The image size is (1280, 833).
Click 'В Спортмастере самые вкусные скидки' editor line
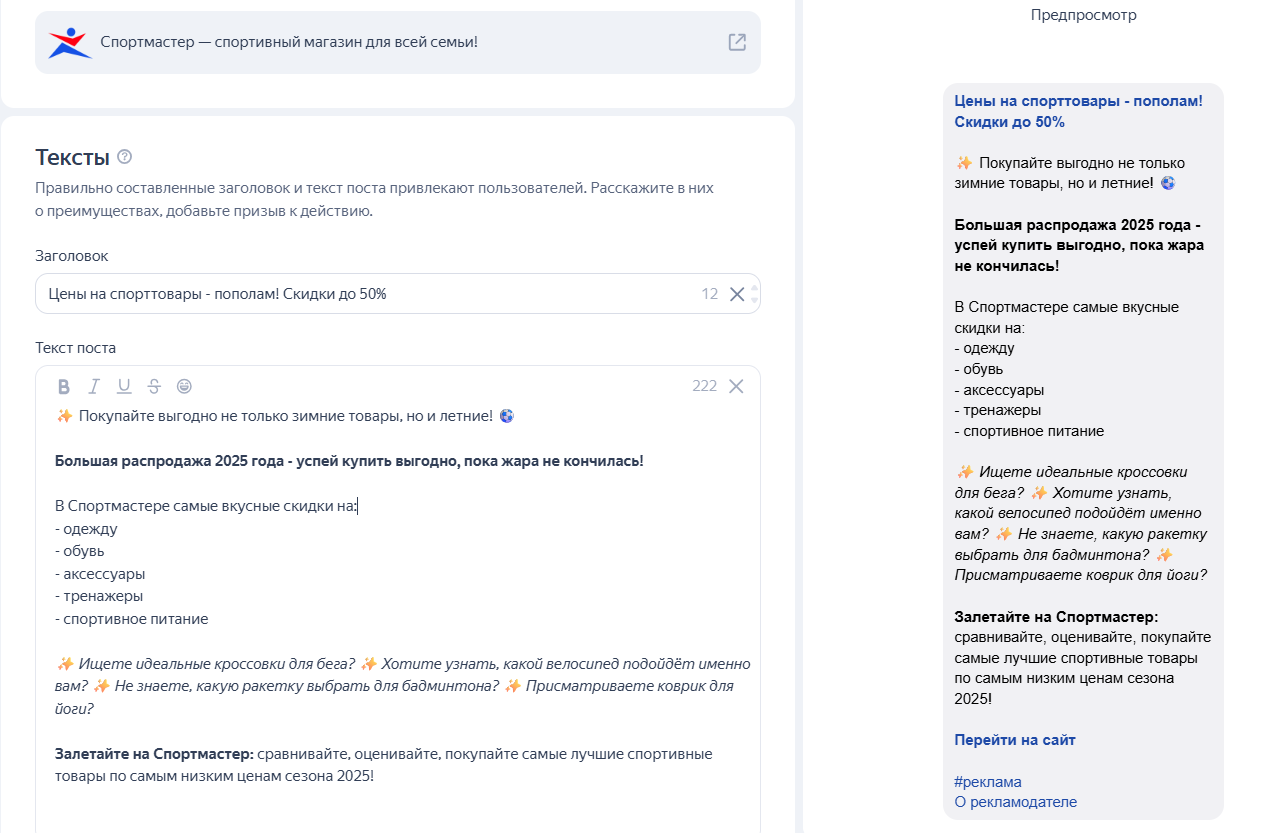(206, 506)
